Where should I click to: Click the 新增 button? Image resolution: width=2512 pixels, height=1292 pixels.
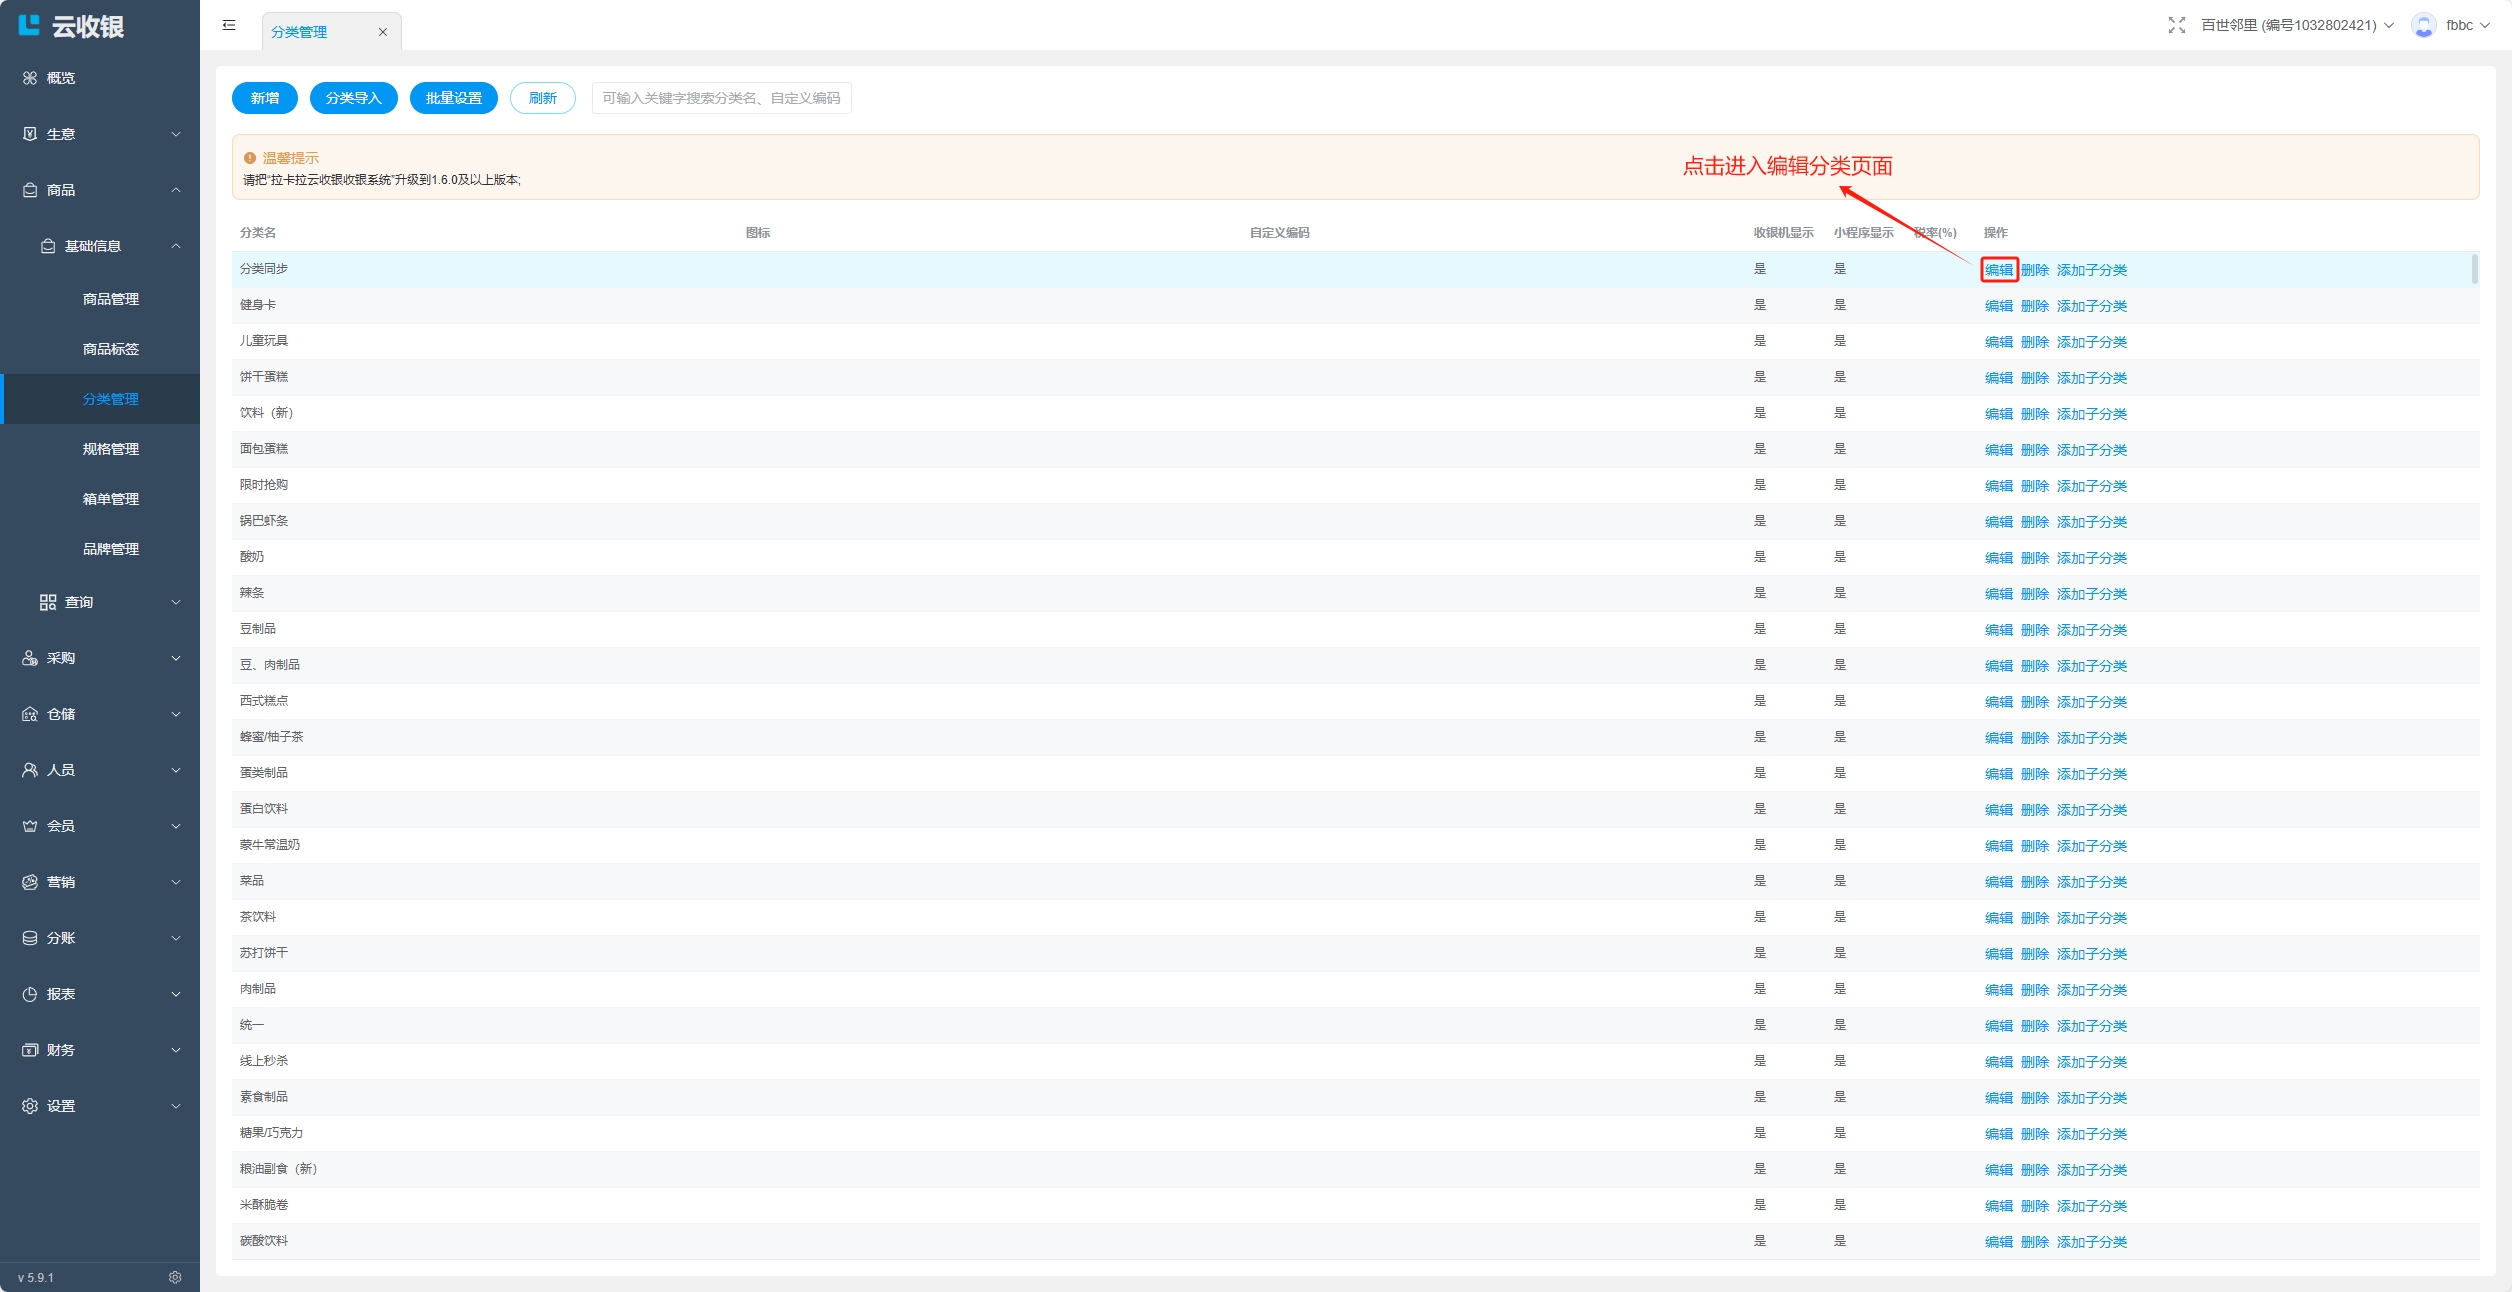click(265, 98)
